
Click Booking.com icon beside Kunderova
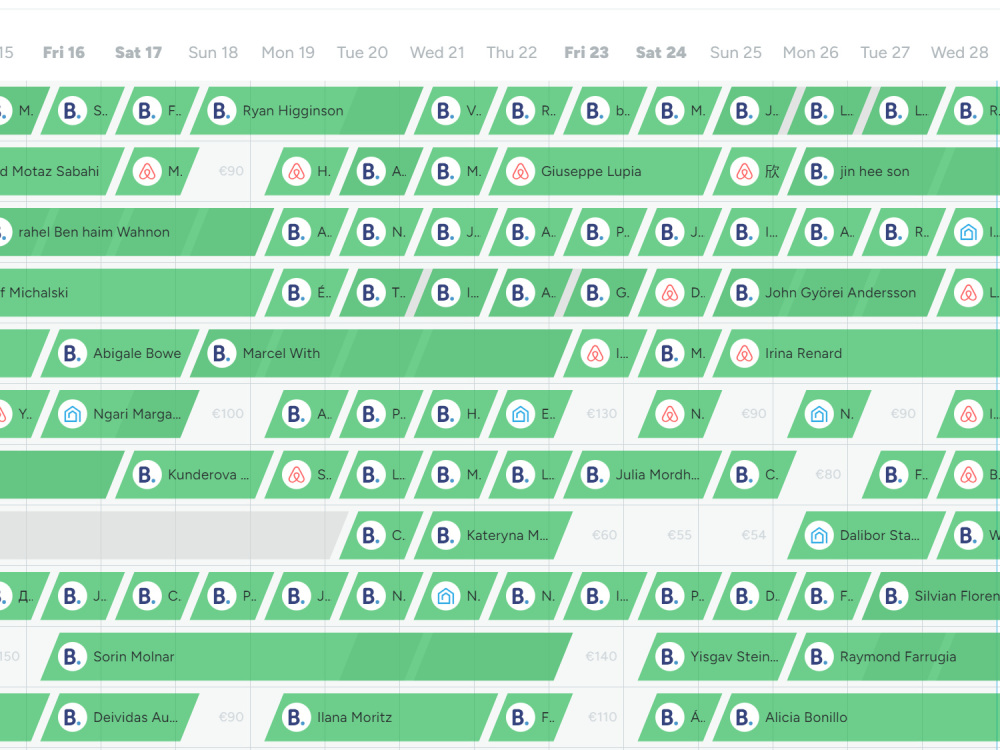pos(147,474)
